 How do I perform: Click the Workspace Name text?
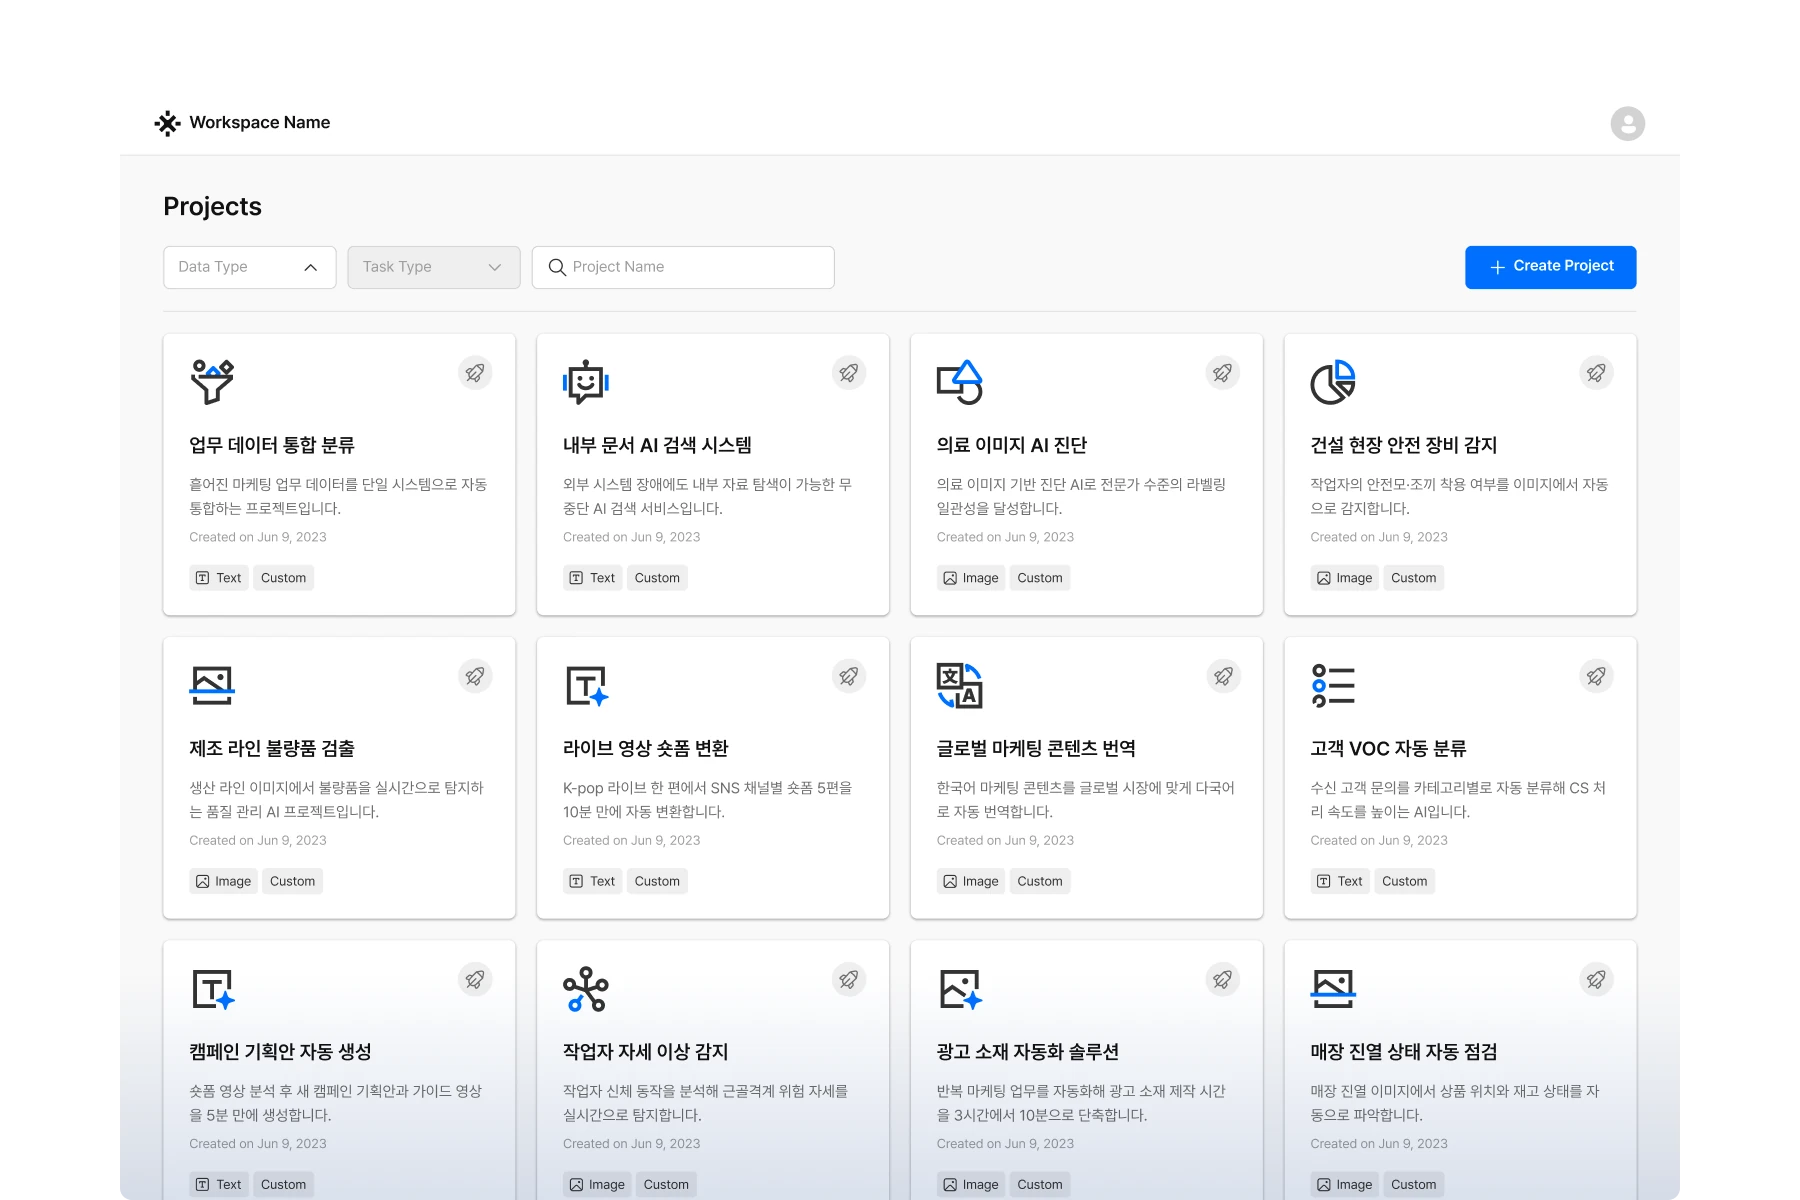(x=260, y=122)
